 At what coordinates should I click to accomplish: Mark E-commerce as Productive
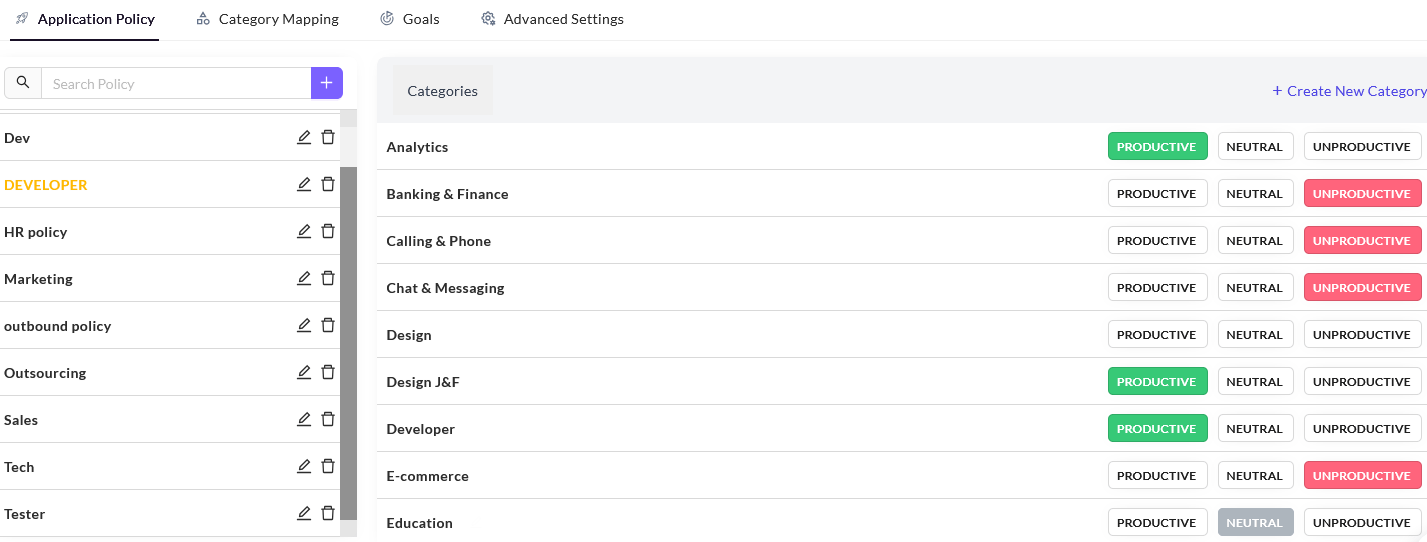click(x=1157, y=476)
